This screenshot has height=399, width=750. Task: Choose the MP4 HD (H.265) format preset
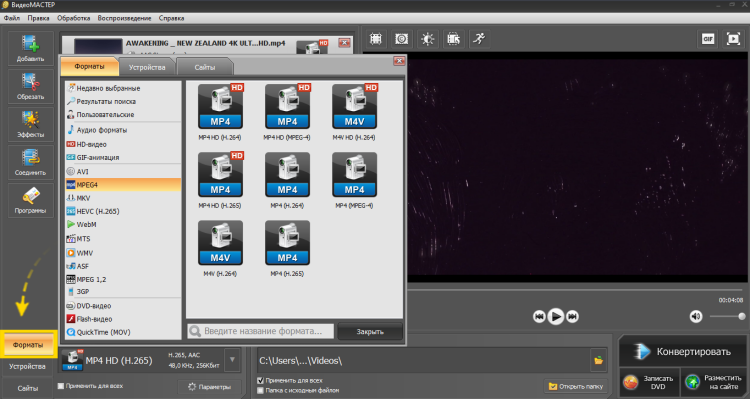(x=220, y=180)
